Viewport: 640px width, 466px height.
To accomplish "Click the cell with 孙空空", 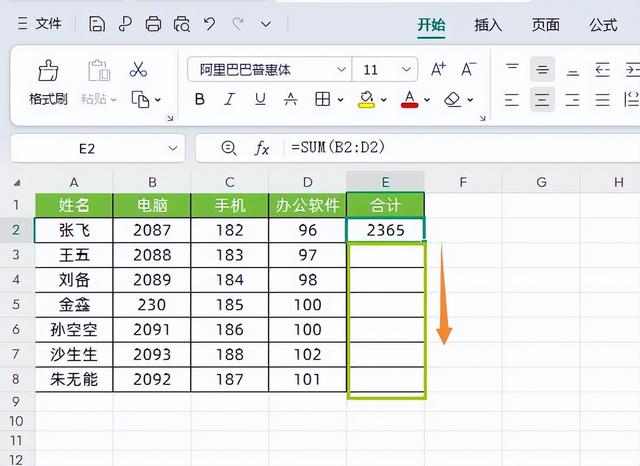I will coord(74,329).
